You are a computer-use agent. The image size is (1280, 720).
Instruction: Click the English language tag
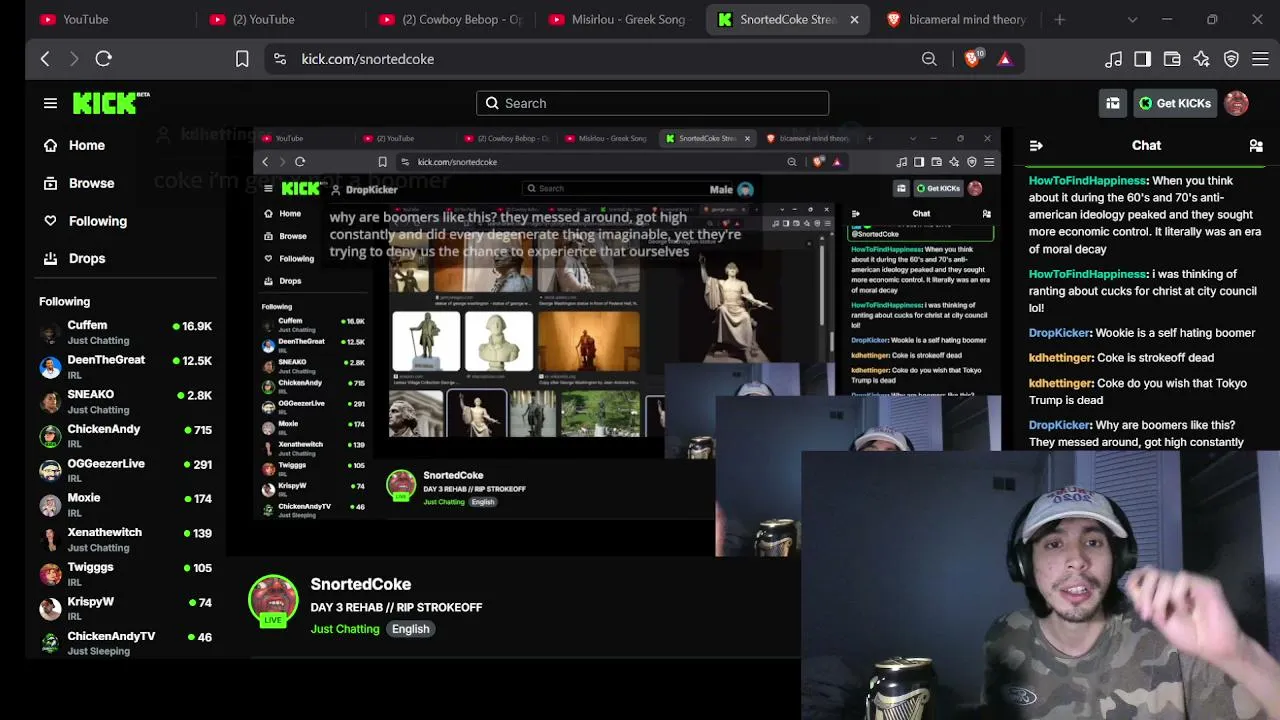pos(410,629)
